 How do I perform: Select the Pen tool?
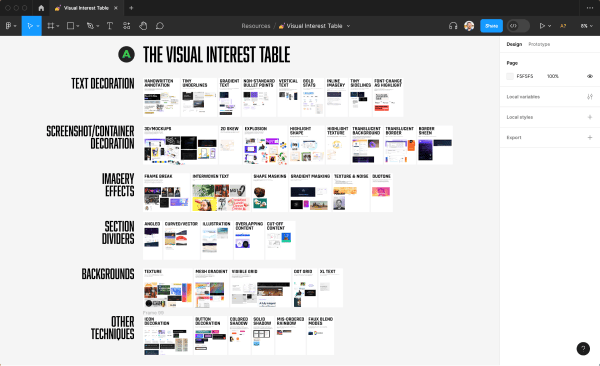click(x=90, y=26)
